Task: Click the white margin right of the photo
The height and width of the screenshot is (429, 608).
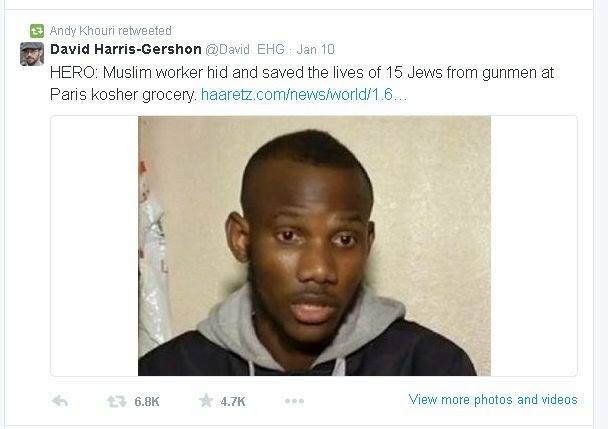Action: pos(534,246)
